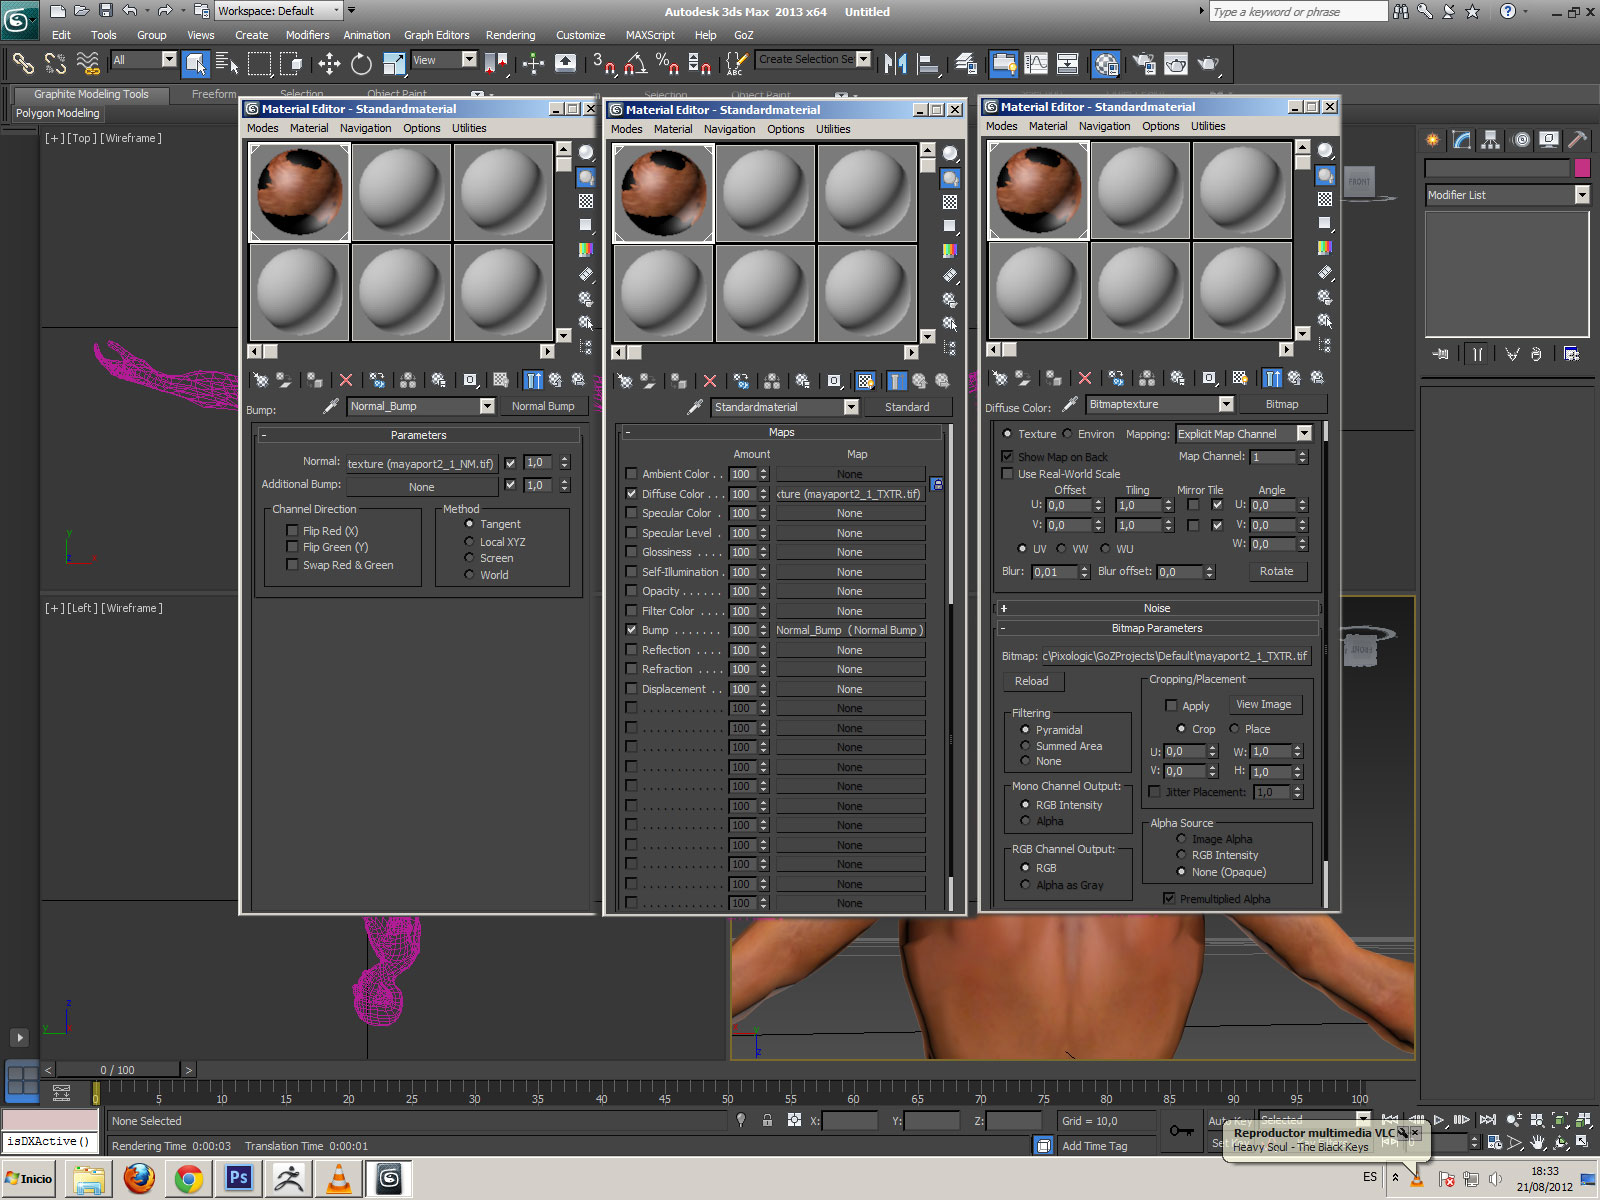Click the Bump slot's Normal_Bump map button
Viewport: 1600px width, 1200px height.
[x=850, y=630]
